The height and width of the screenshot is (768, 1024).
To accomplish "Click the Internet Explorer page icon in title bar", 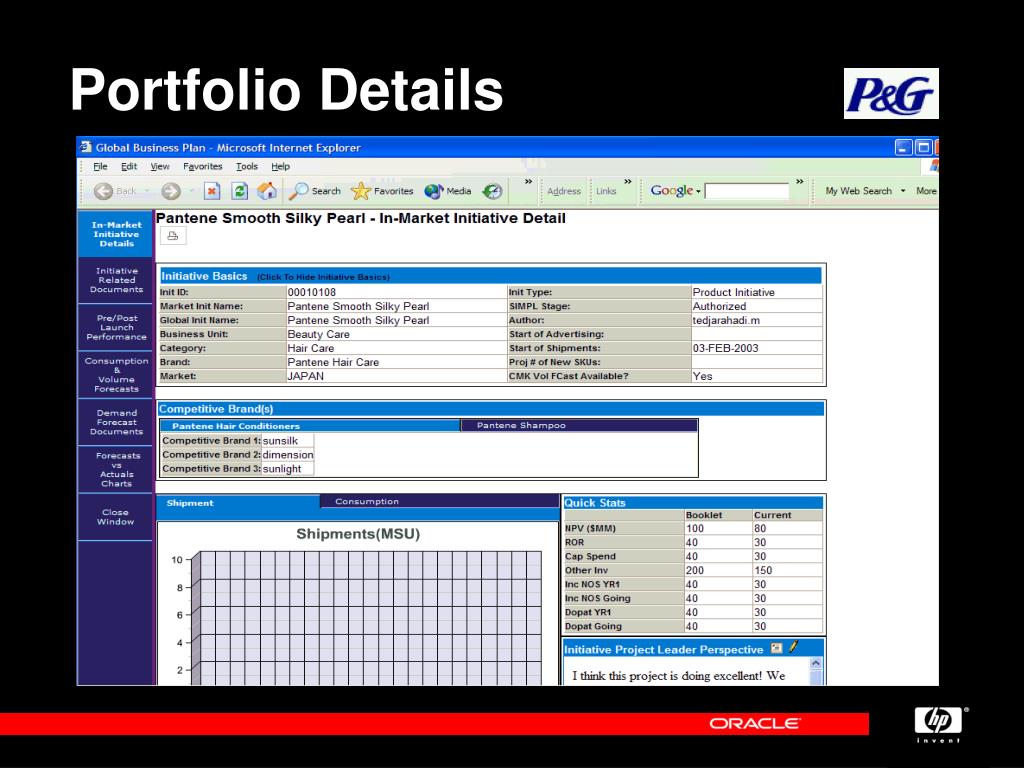I will 86,147.
